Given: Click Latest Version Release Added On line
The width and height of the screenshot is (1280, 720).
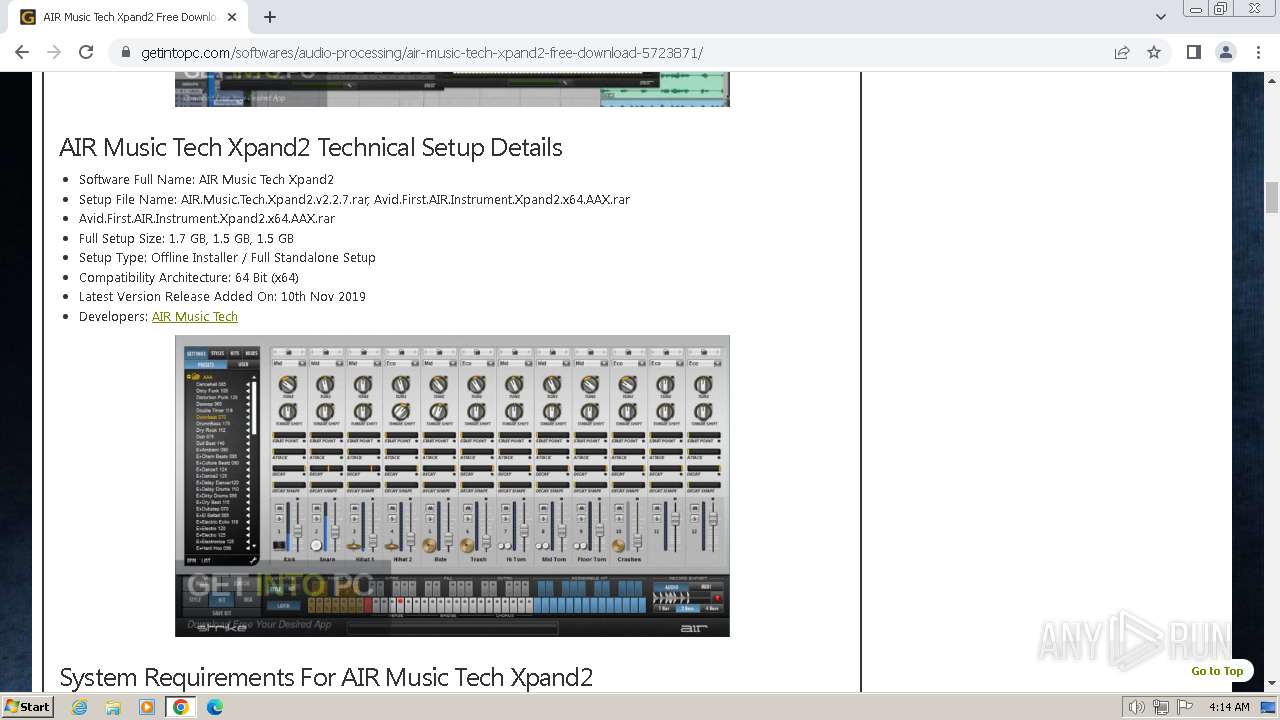Looking at the screenshot, I should [x=222, y=296].
